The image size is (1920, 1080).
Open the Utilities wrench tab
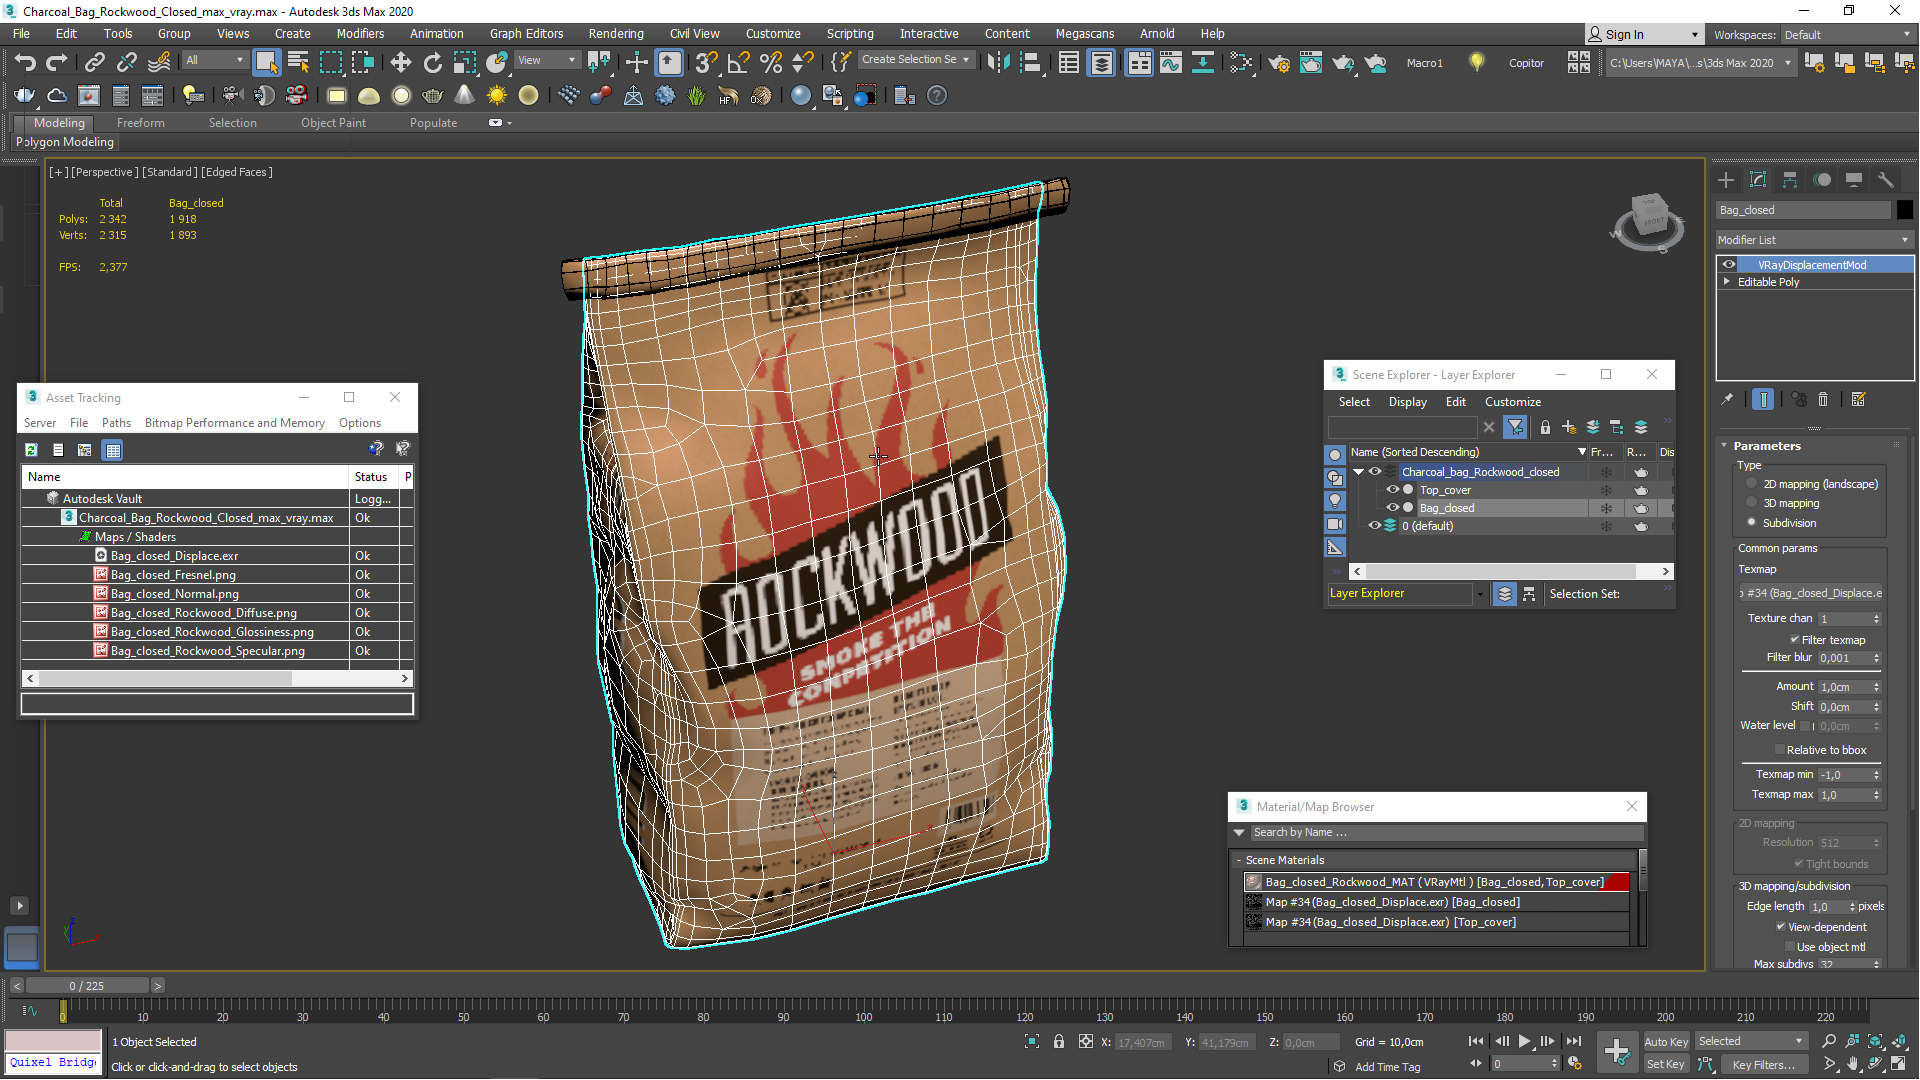(x=1886, y=180)
